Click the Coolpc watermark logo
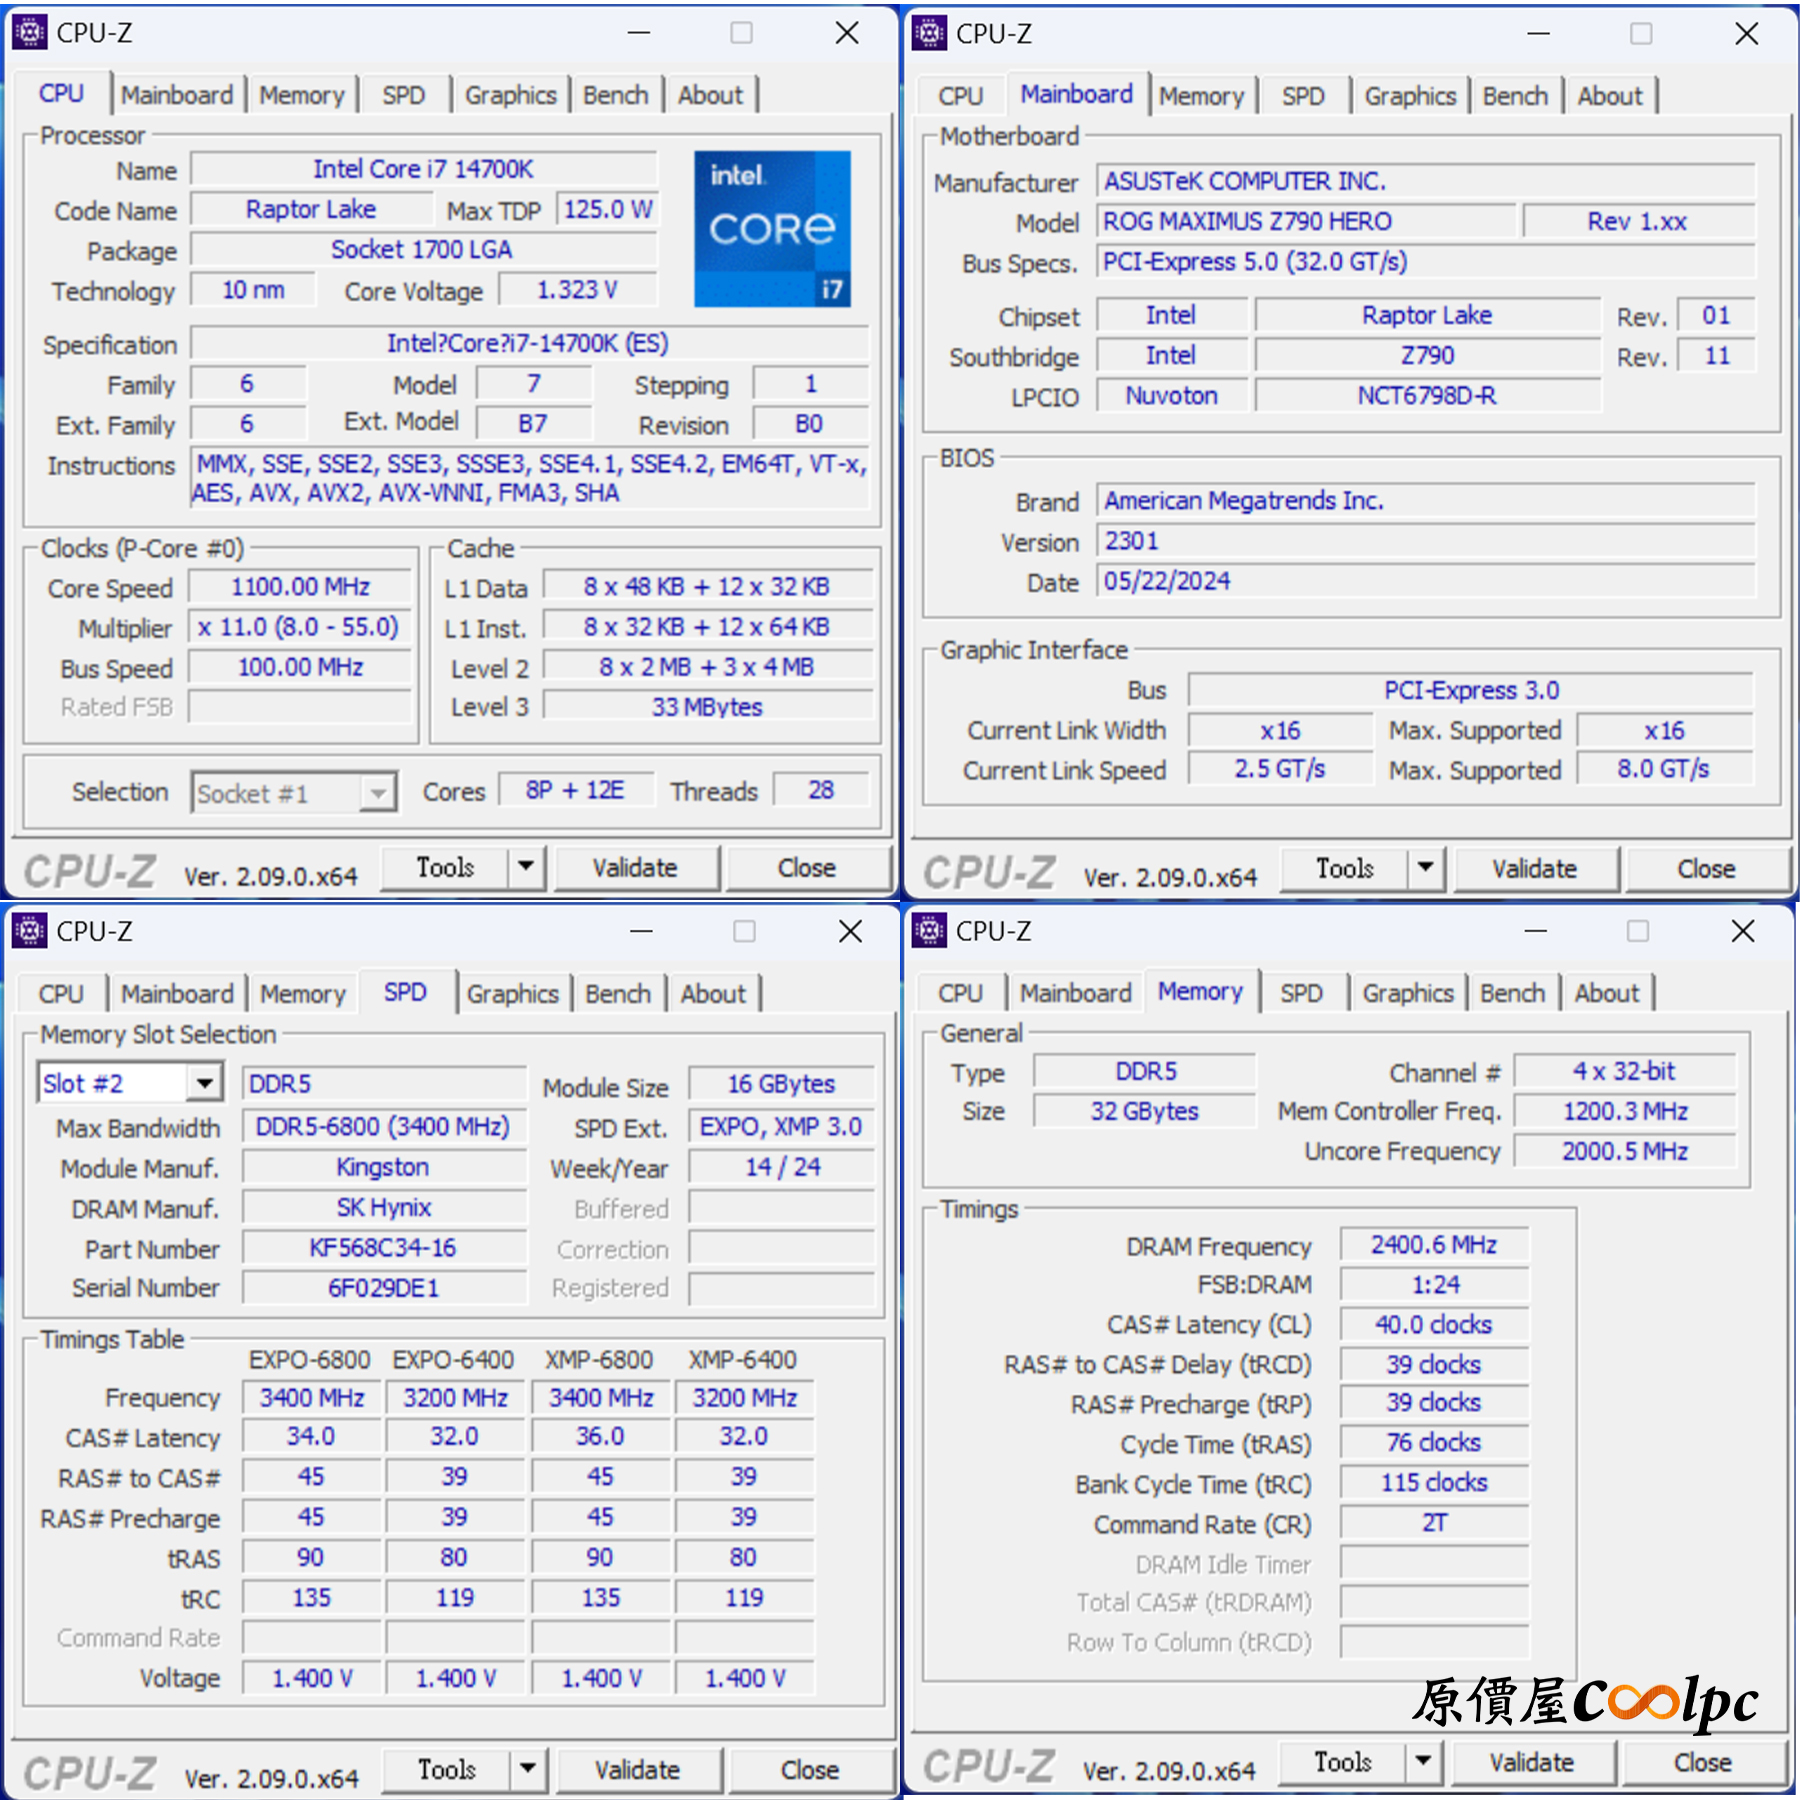 [1585, 1702]
